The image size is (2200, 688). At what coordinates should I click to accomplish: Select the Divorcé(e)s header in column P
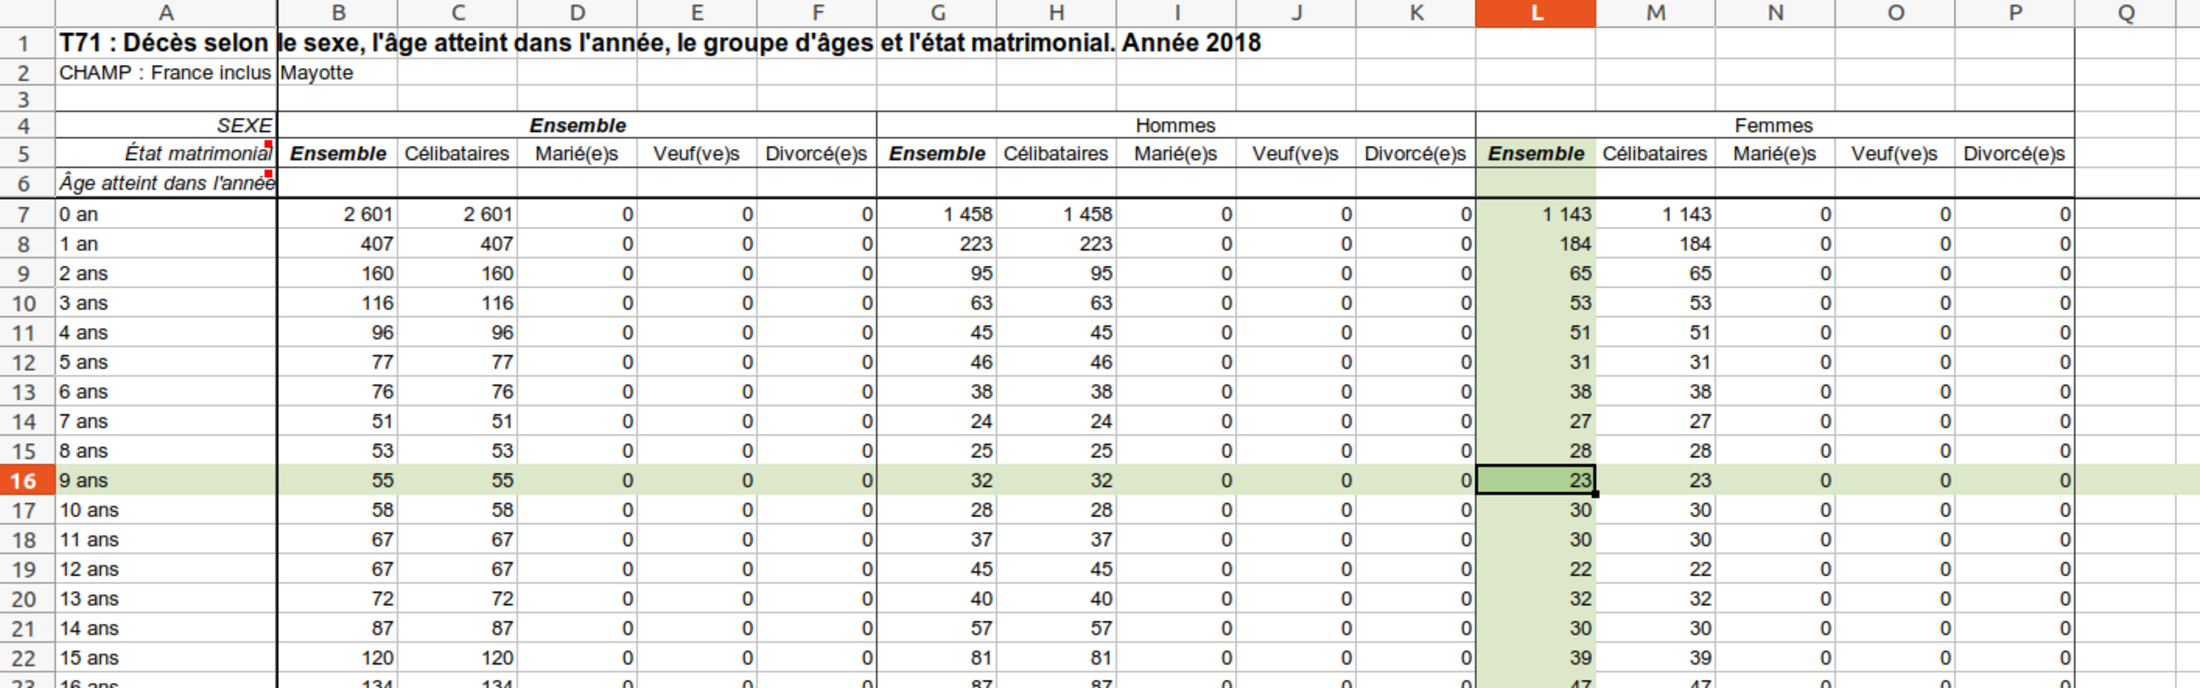(2013, 154)
